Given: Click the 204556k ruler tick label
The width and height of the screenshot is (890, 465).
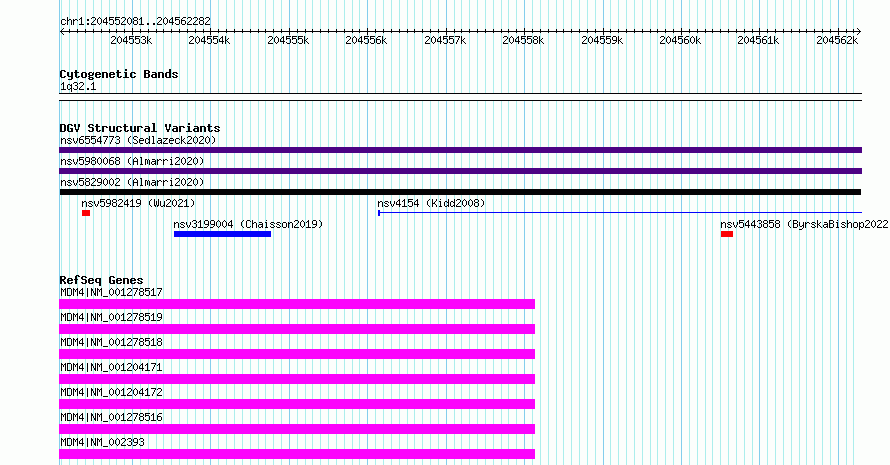Looking at the screenshot, I should 367,40.
